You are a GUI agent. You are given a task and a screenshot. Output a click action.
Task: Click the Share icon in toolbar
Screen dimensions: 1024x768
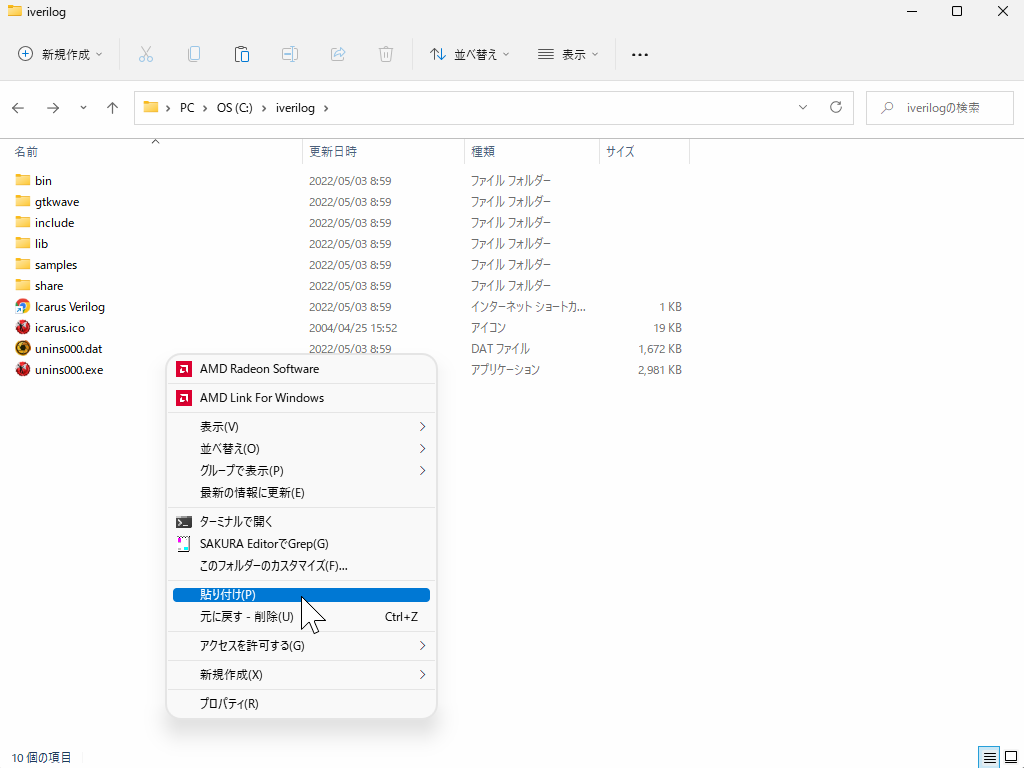(338, 54)
